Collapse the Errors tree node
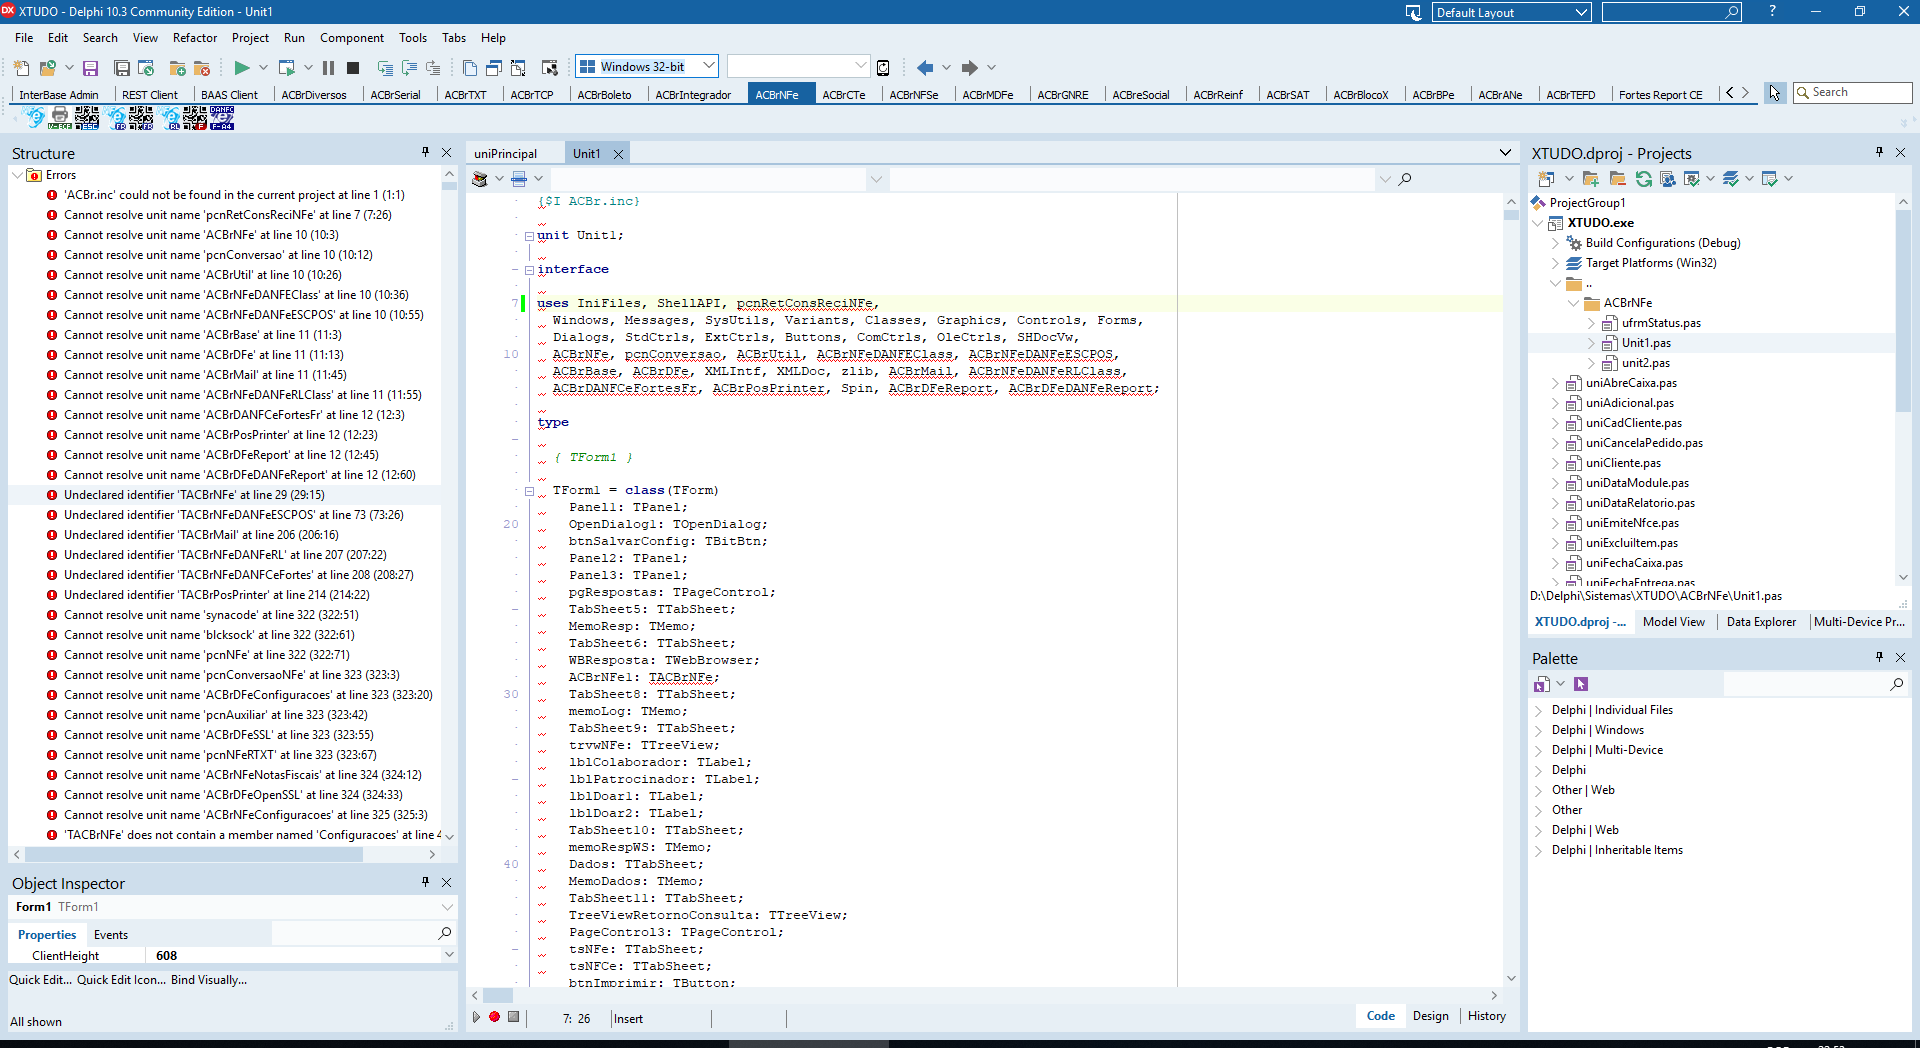 click(18, 175)
